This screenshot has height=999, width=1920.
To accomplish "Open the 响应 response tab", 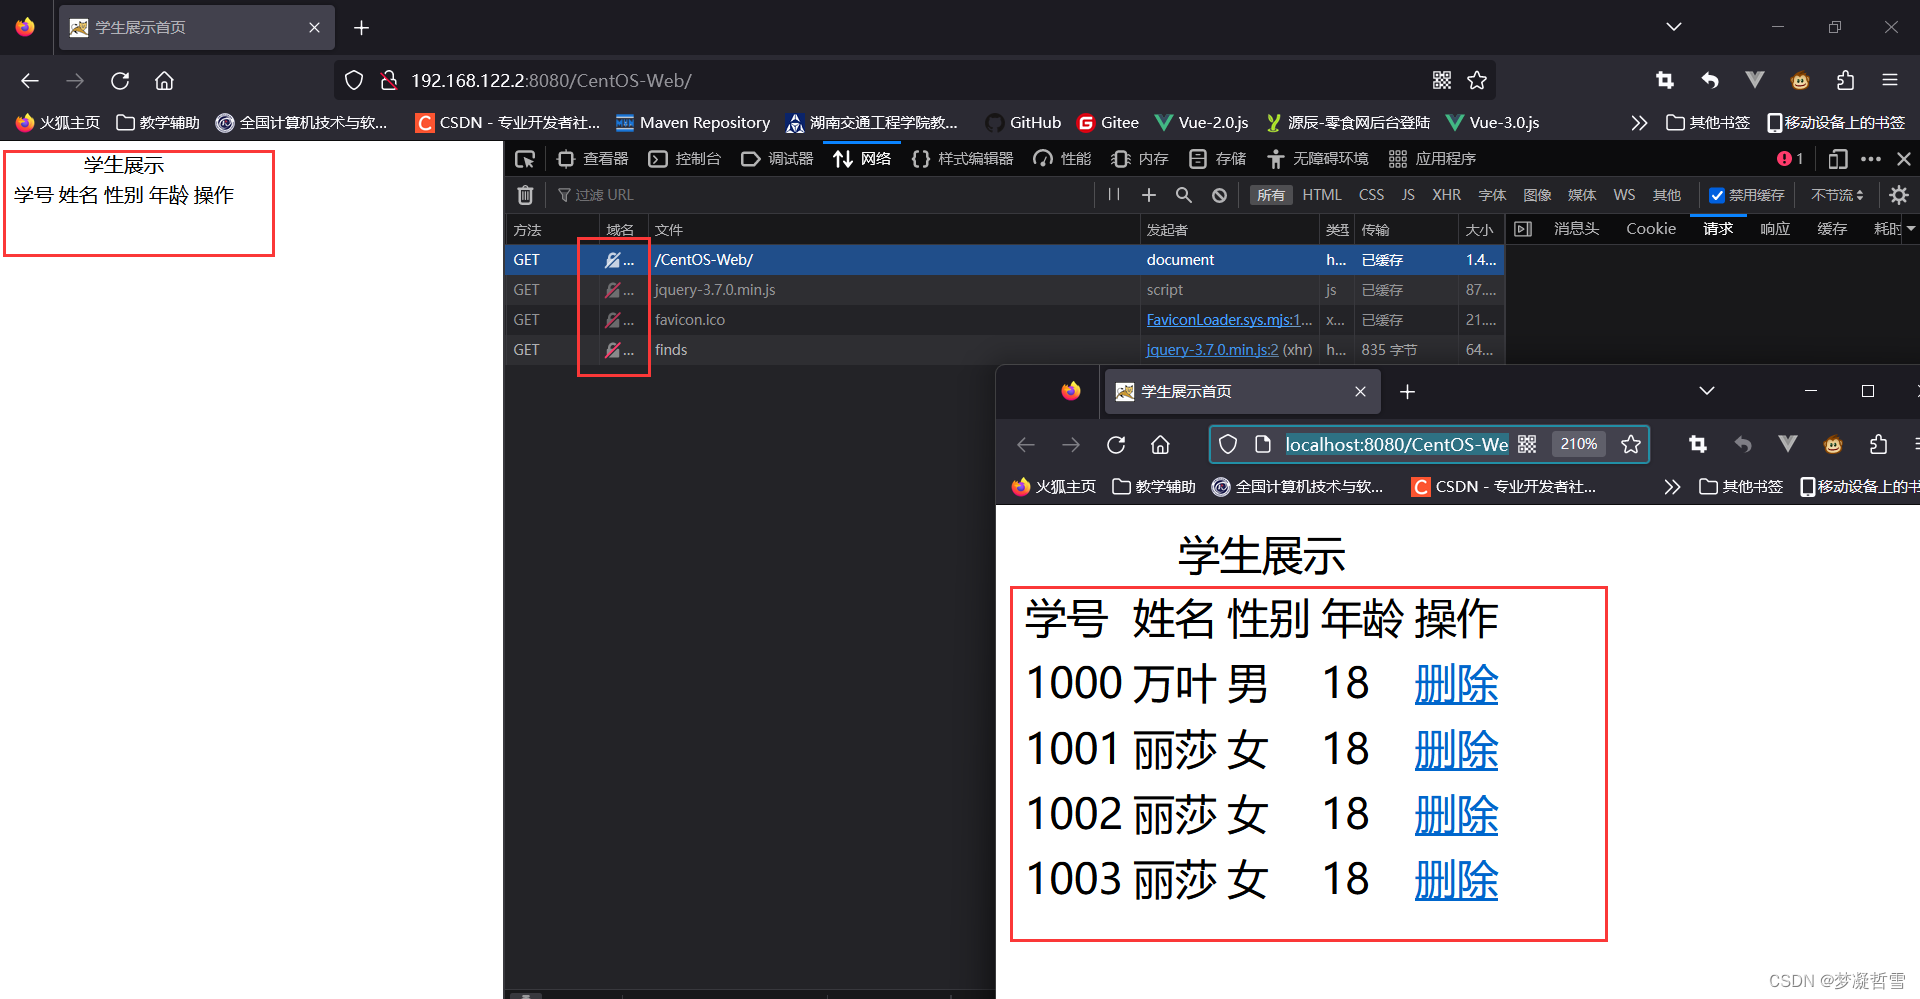I will pyautogui.click(x=1775, y=229).
